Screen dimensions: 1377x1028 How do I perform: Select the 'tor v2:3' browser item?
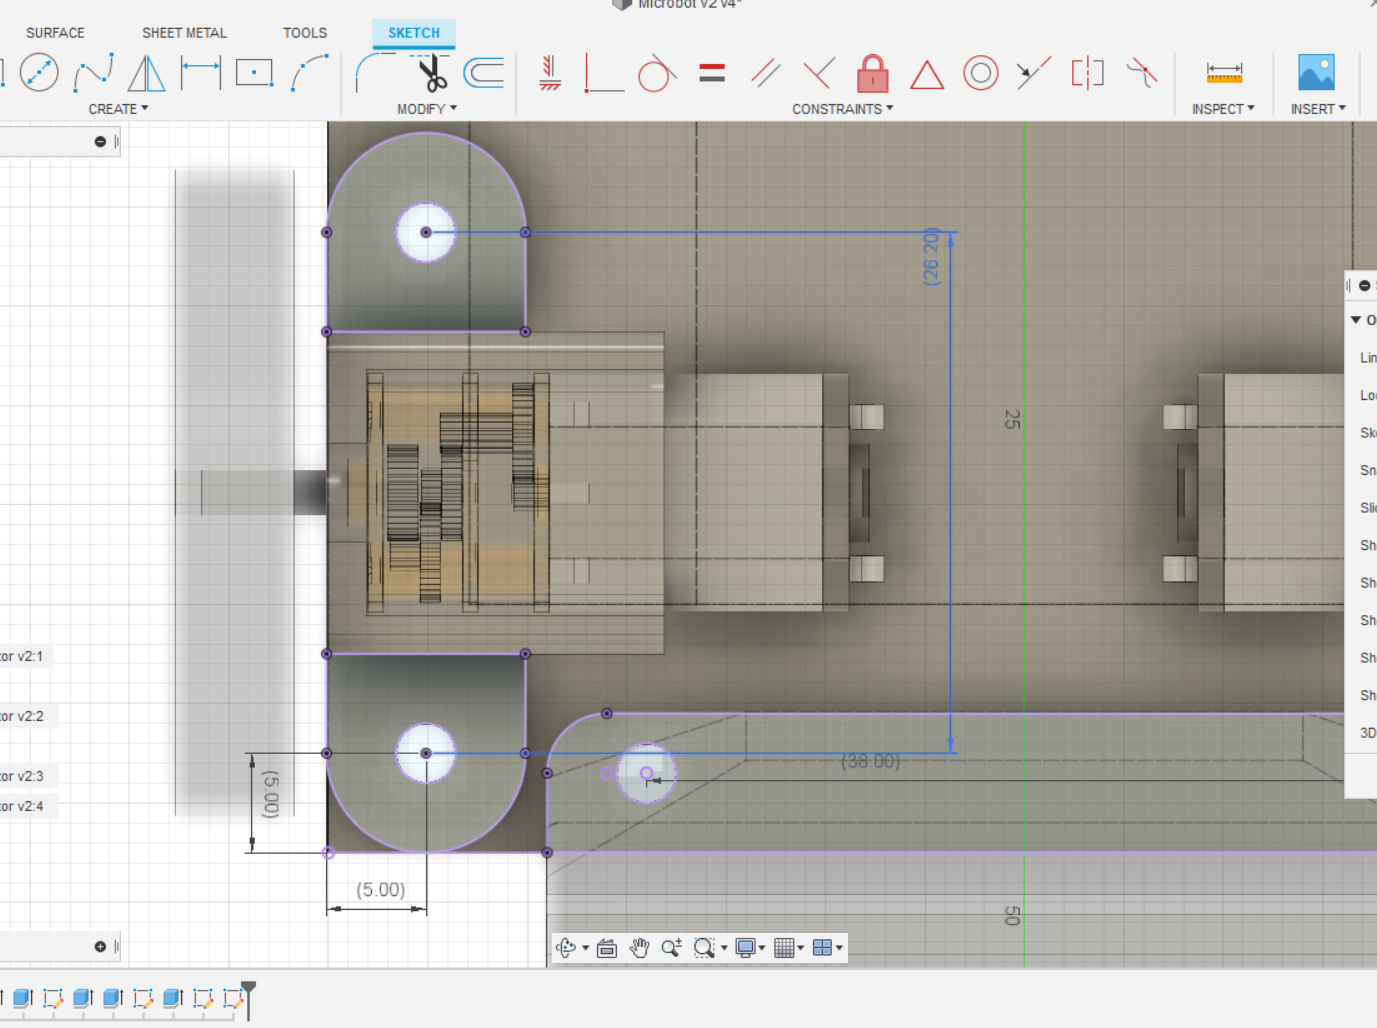22,776
